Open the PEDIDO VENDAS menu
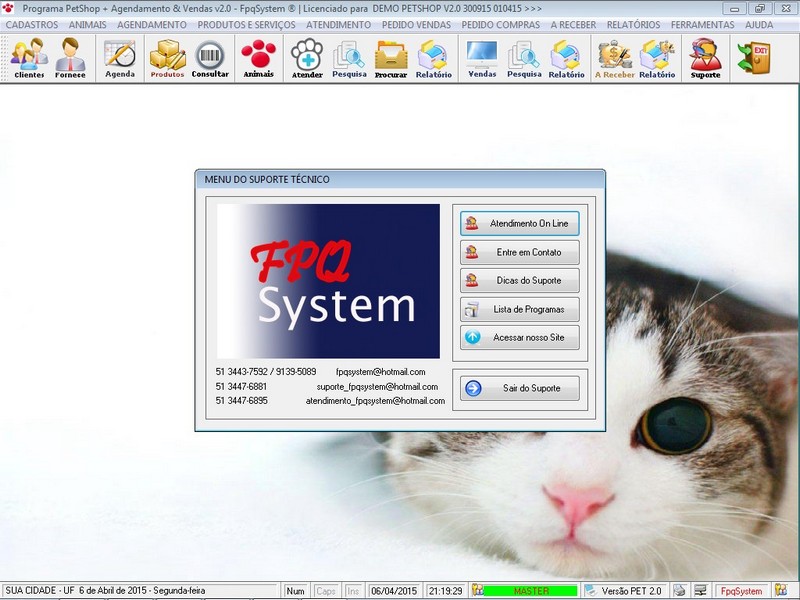 tap(416, 24)
